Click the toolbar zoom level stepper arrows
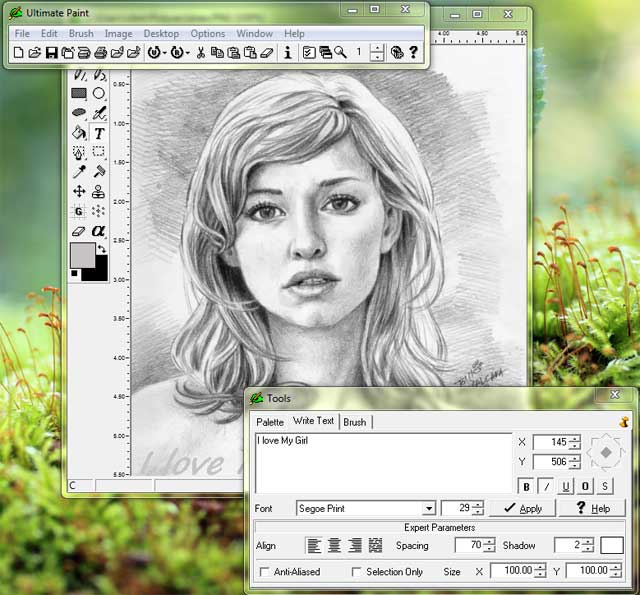Screen dimensions: 640x595 tap(377, 52)
